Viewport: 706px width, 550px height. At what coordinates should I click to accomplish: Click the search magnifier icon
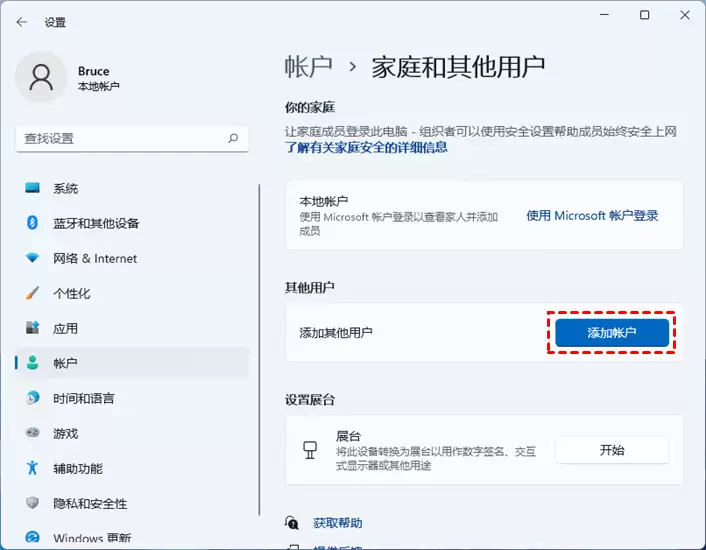pos(233,138)
